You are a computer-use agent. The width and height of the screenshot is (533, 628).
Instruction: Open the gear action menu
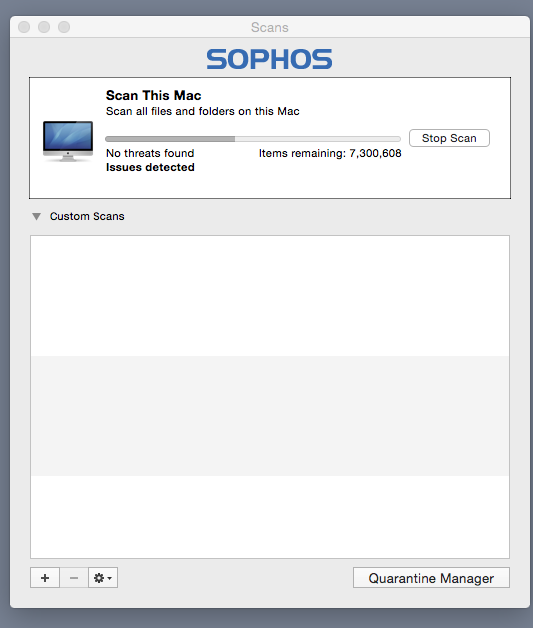tap(103, 578)
